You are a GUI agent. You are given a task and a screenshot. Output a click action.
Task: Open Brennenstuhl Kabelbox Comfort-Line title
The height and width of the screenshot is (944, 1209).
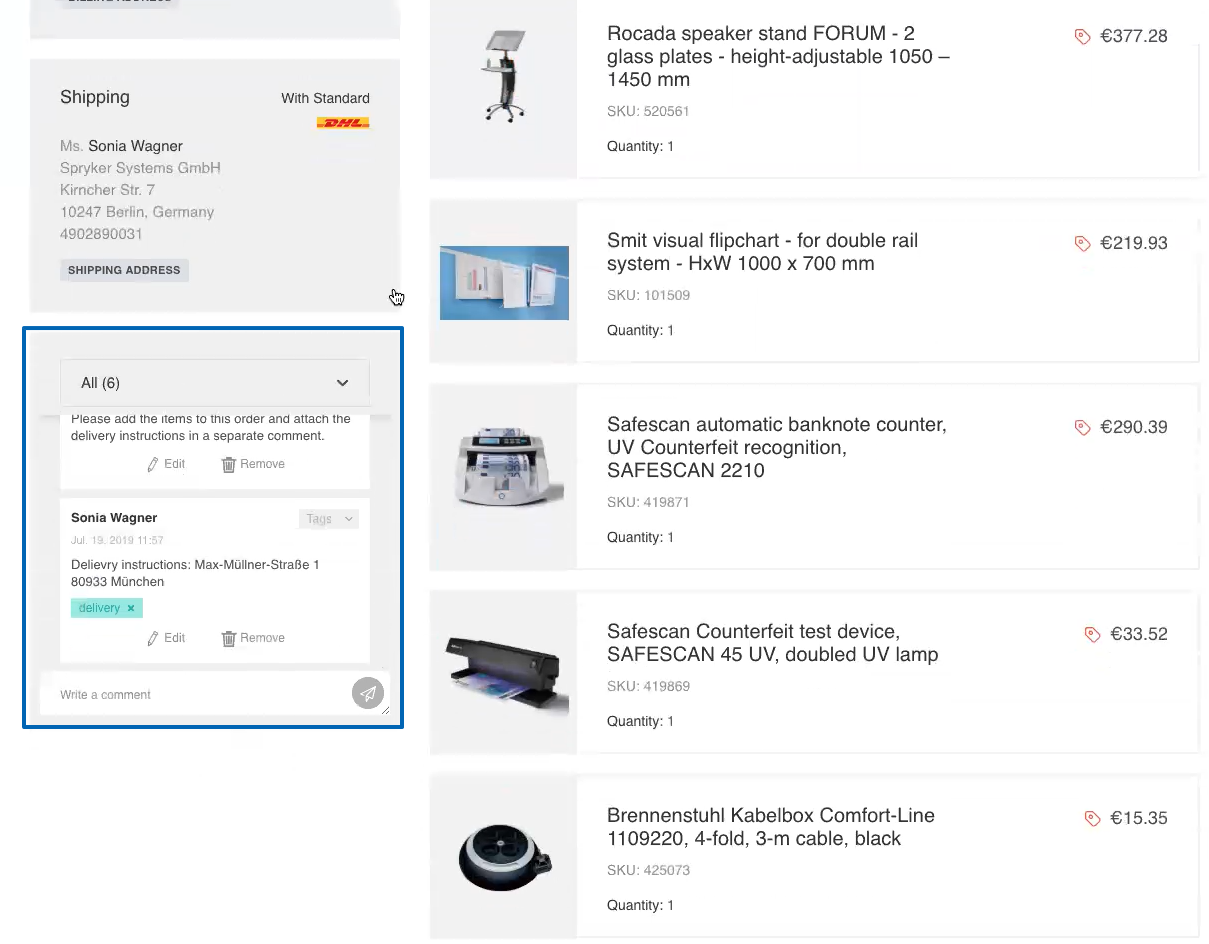[x=770, y=827]
